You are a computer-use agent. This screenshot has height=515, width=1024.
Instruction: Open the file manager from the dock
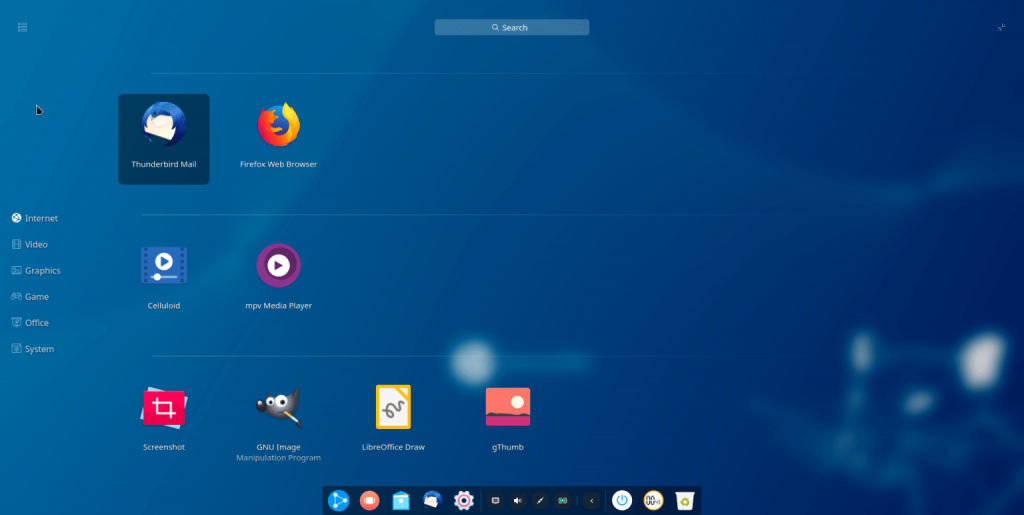click(401, 501)
